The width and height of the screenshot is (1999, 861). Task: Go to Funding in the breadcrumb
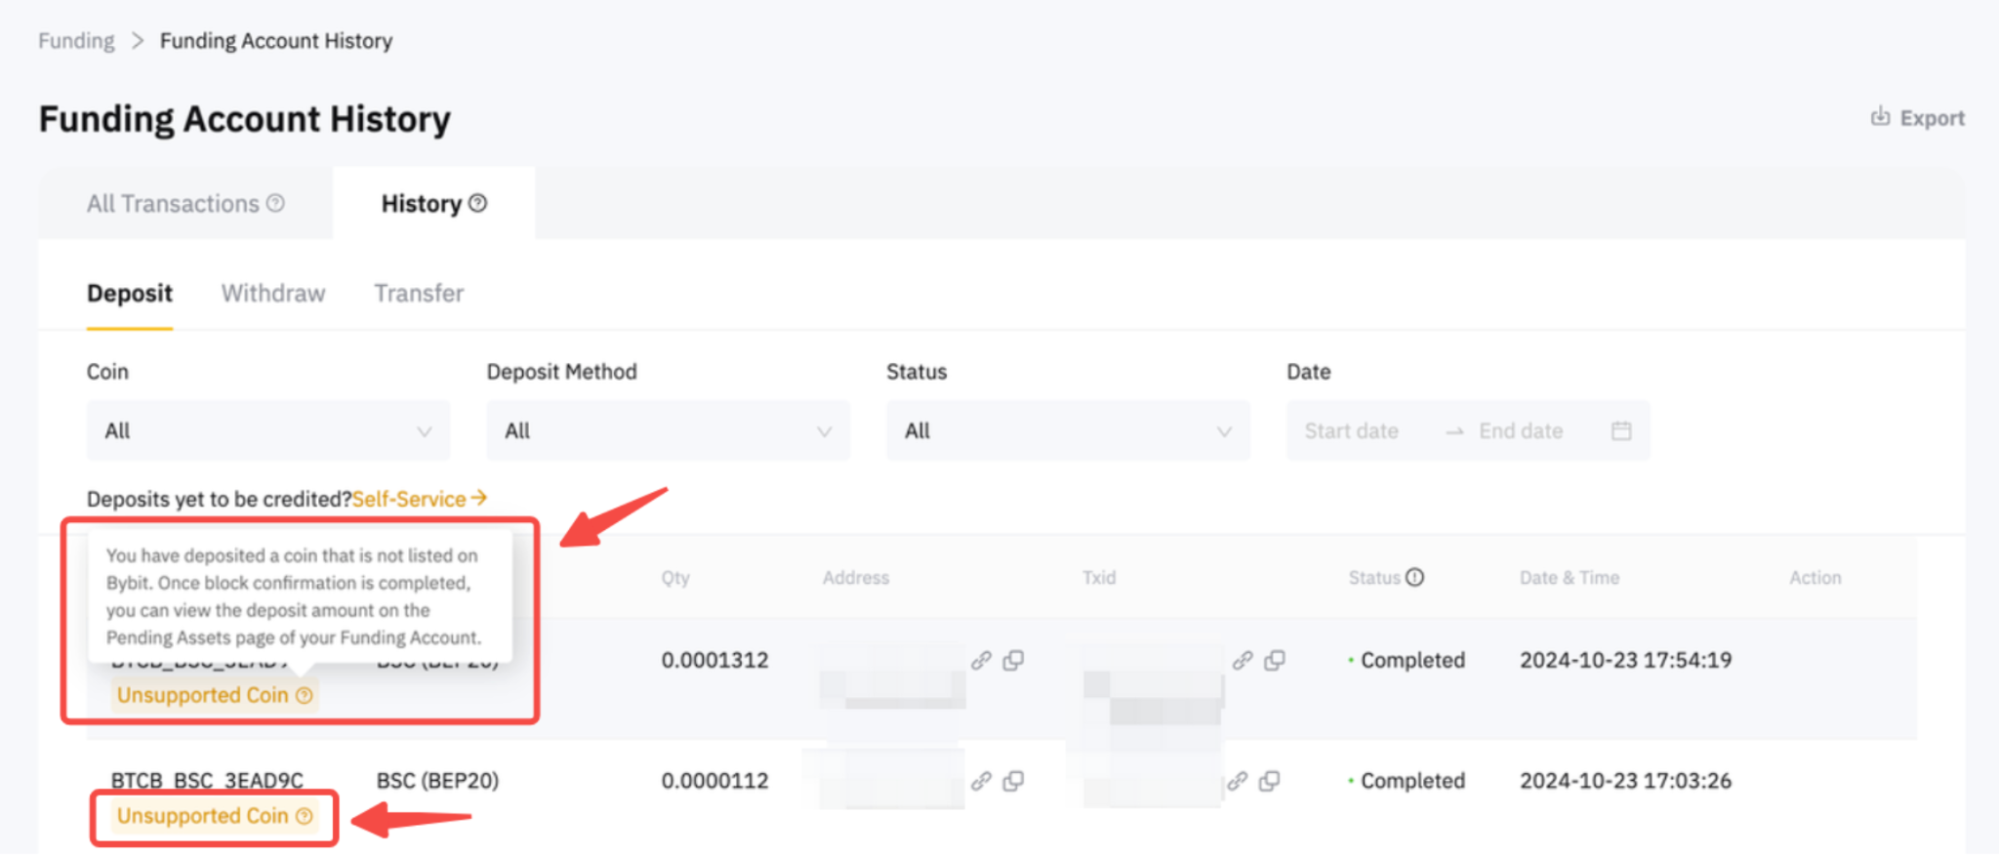point(76,41)
